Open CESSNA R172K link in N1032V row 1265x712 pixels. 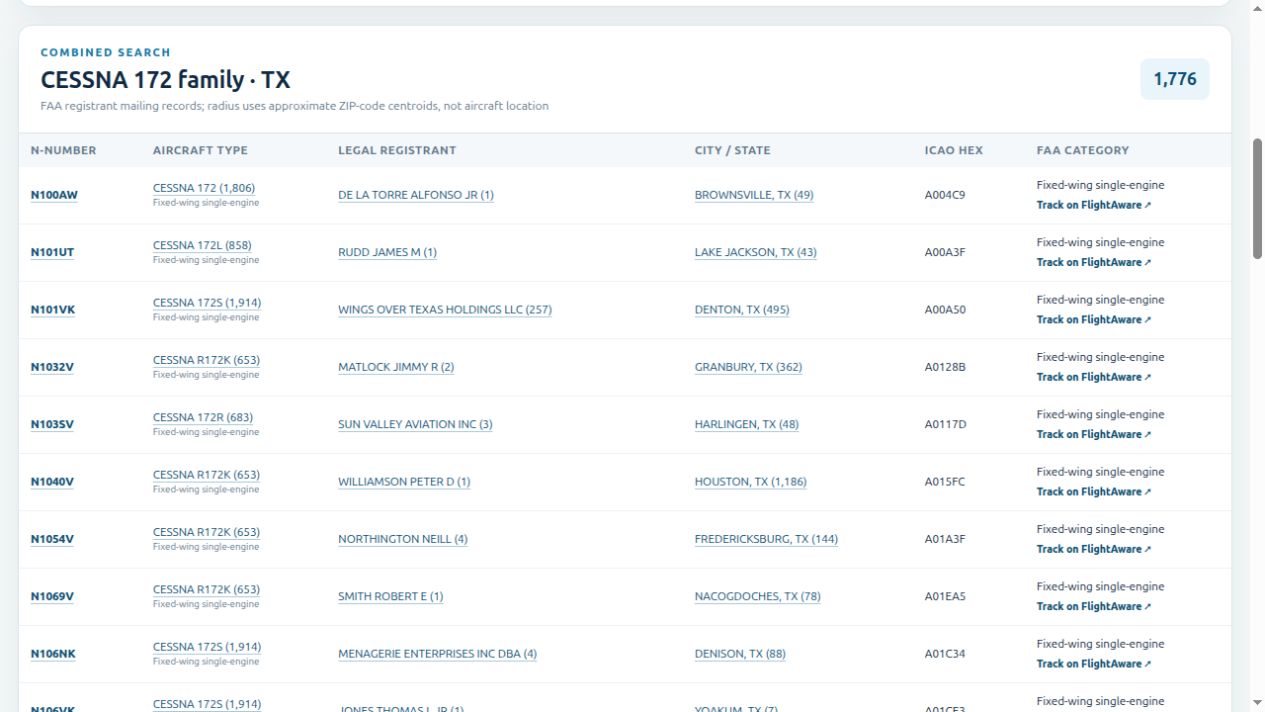point(206,360)
